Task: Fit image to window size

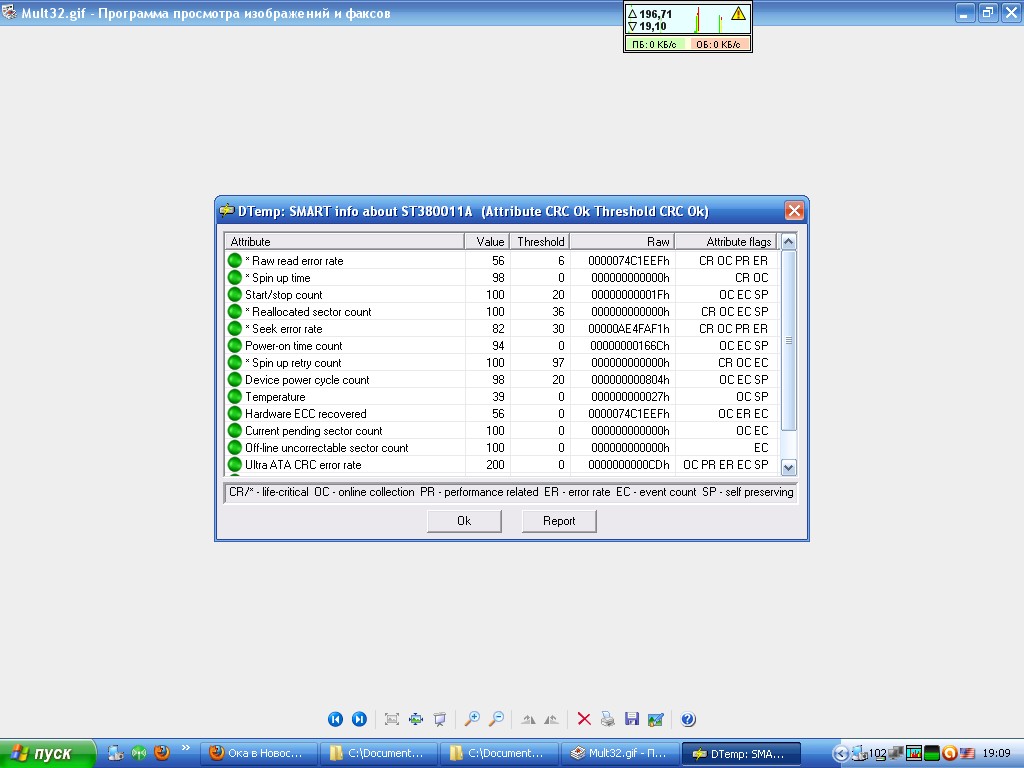Action: point(392,719)
